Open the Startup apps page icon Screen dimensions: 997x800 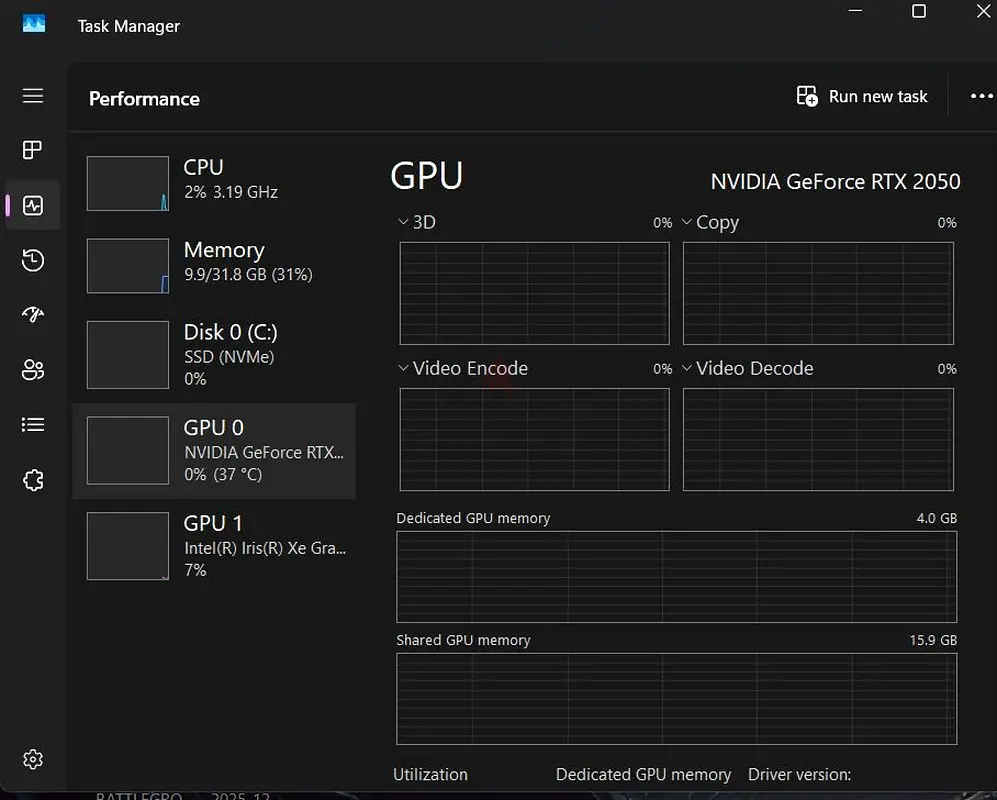[x=33, y=315]
